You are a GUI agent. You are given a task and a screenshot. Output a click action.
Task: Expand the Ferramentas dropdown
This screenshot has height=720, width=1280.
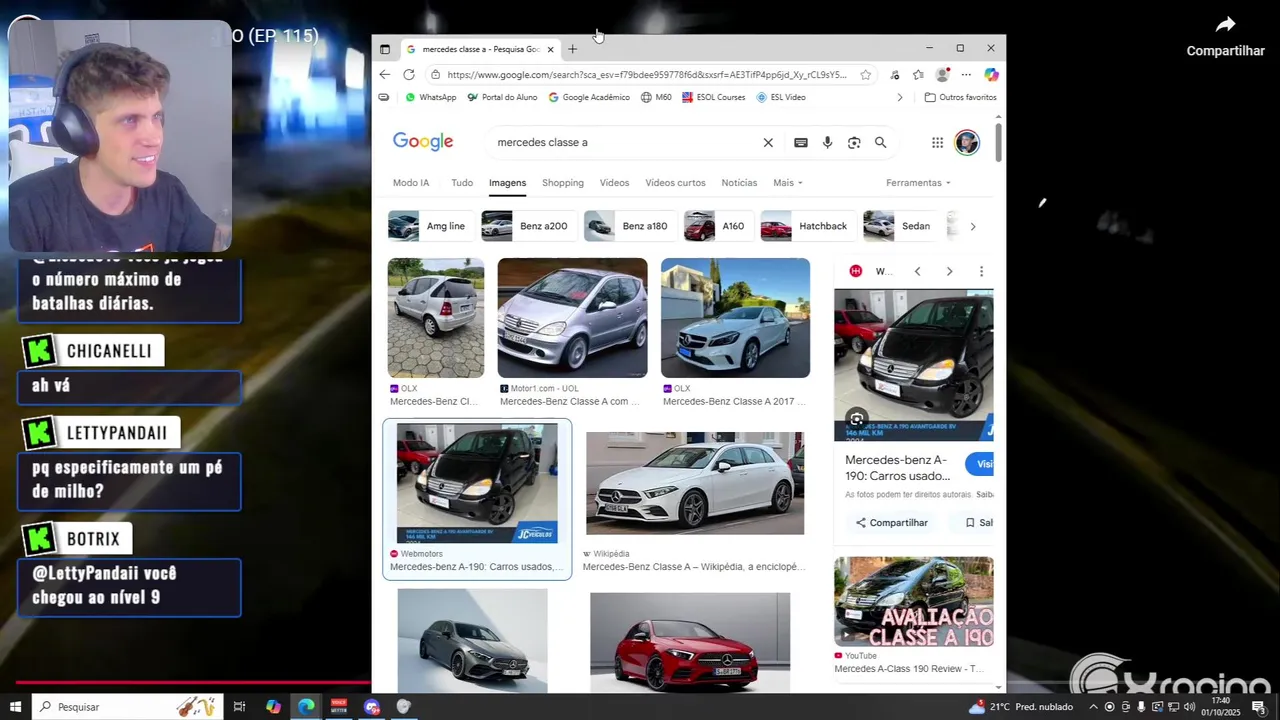click(918, 183)
